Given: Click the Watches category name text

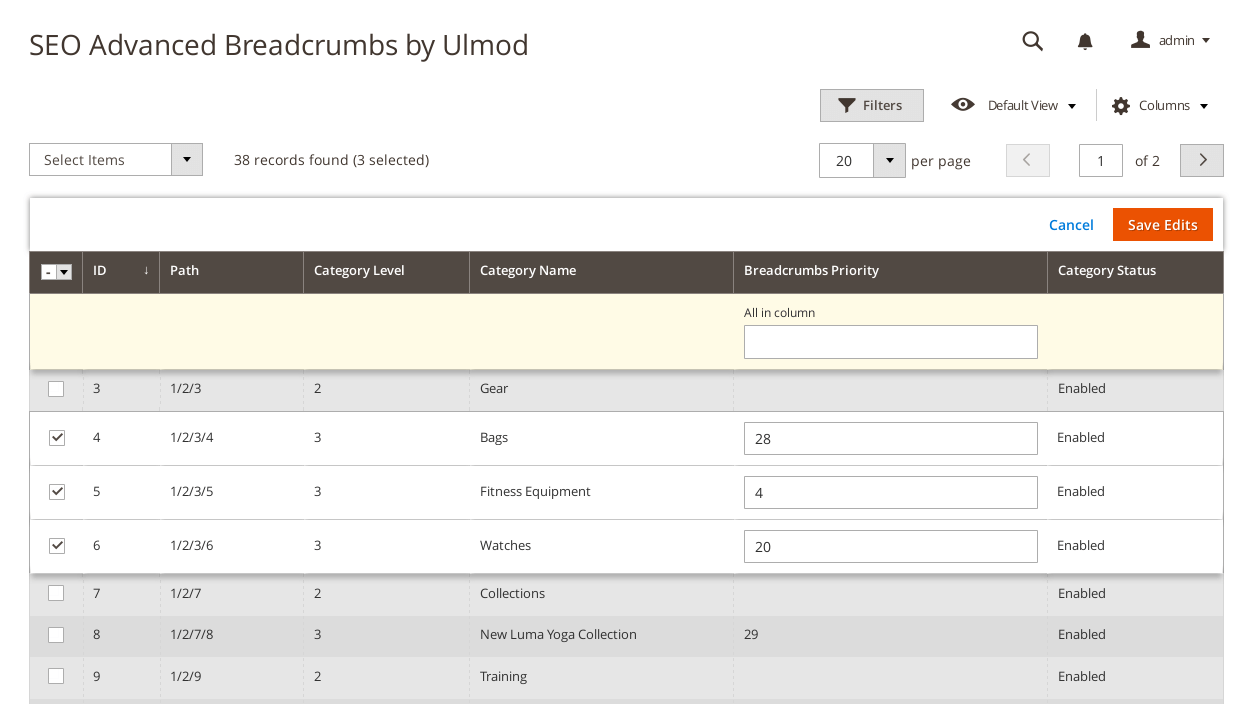Looking at the screenshot, I should tap(505, 545).
